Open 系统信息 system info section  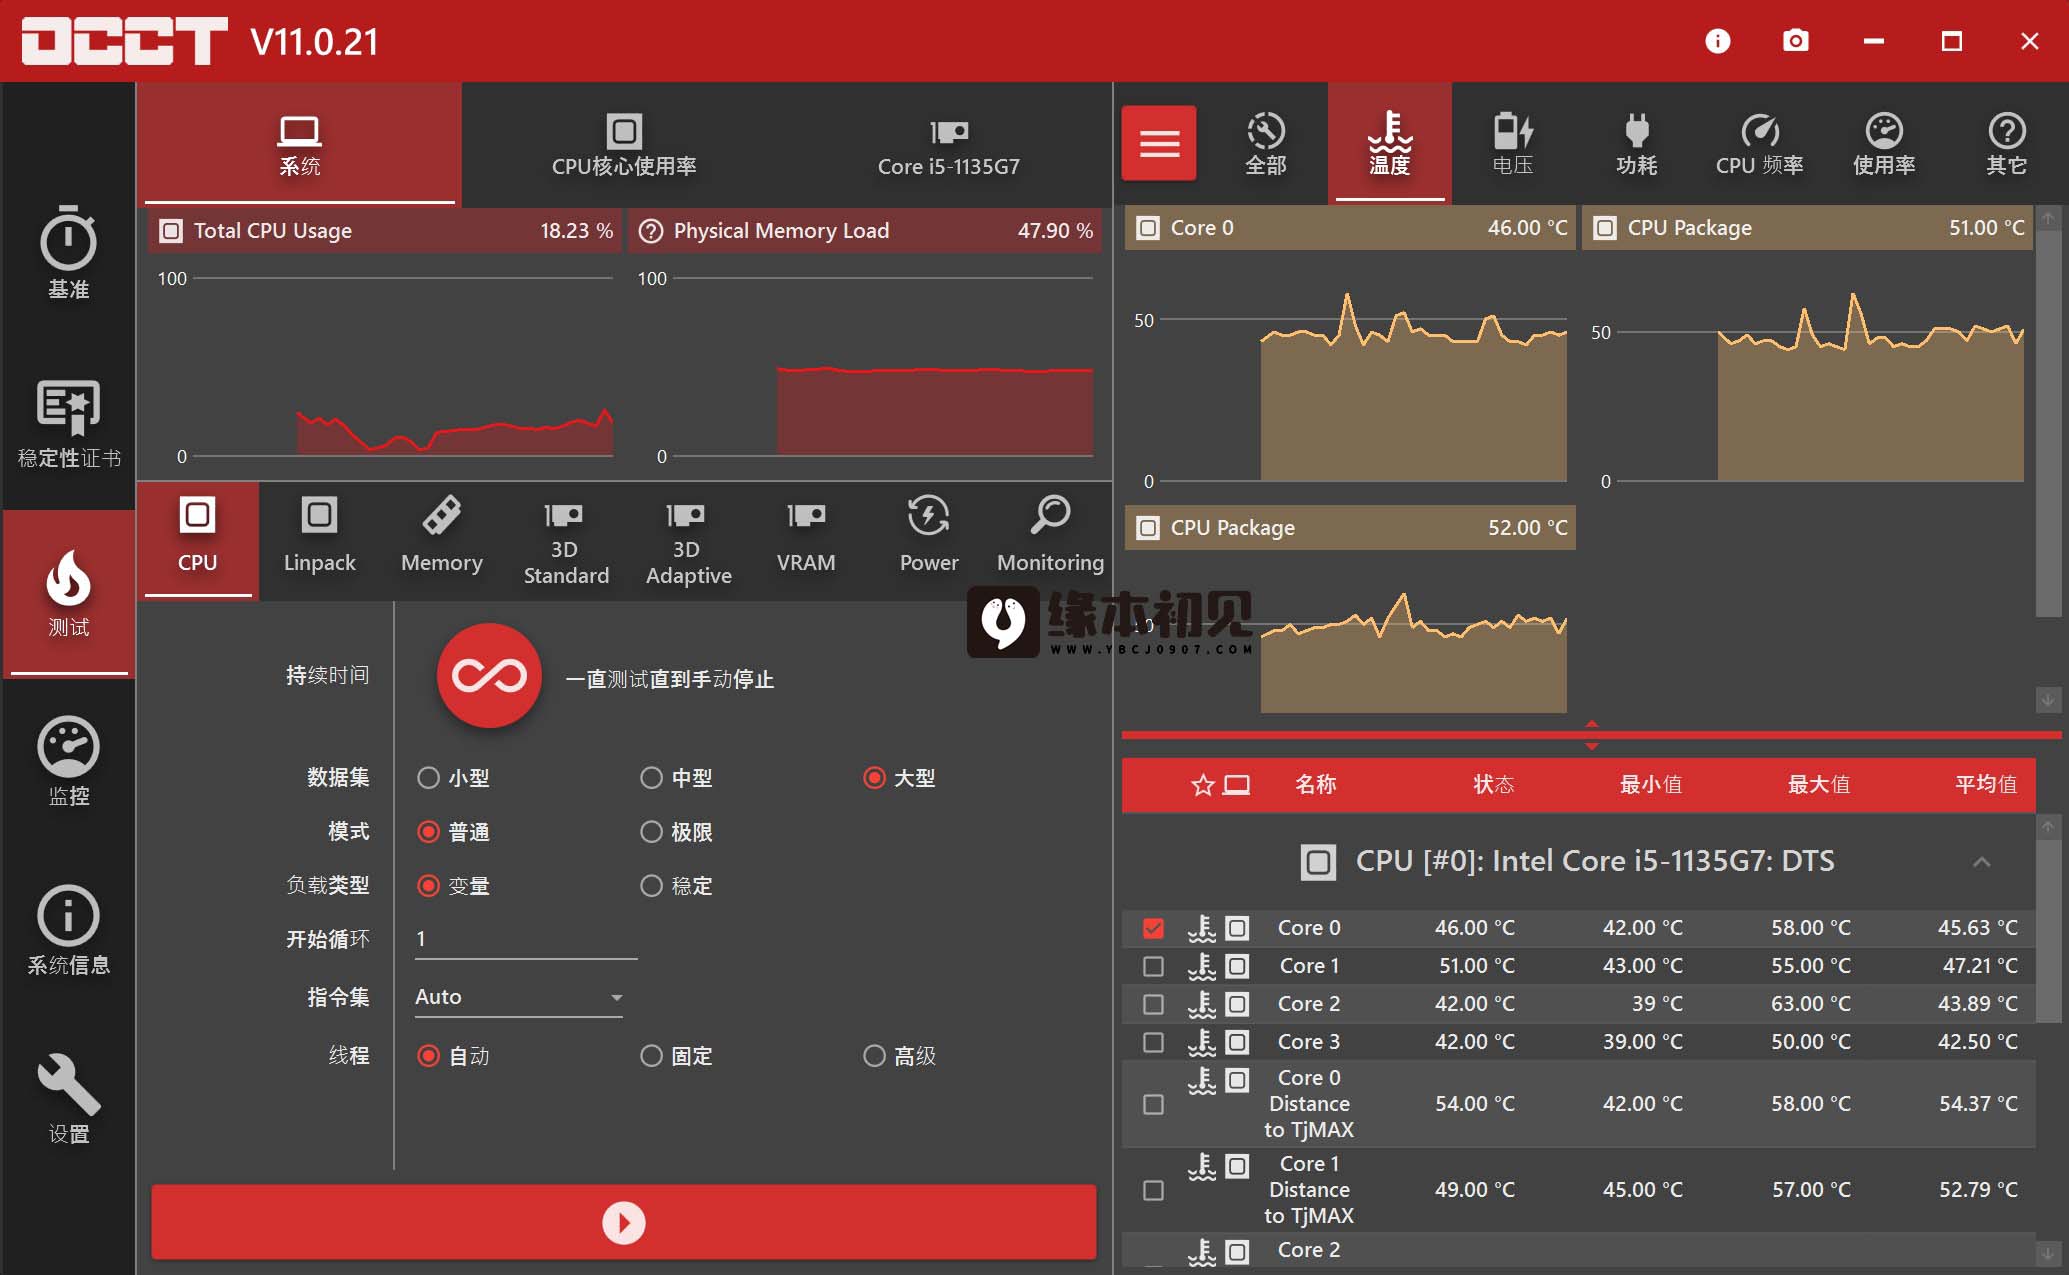pos(68,931)
